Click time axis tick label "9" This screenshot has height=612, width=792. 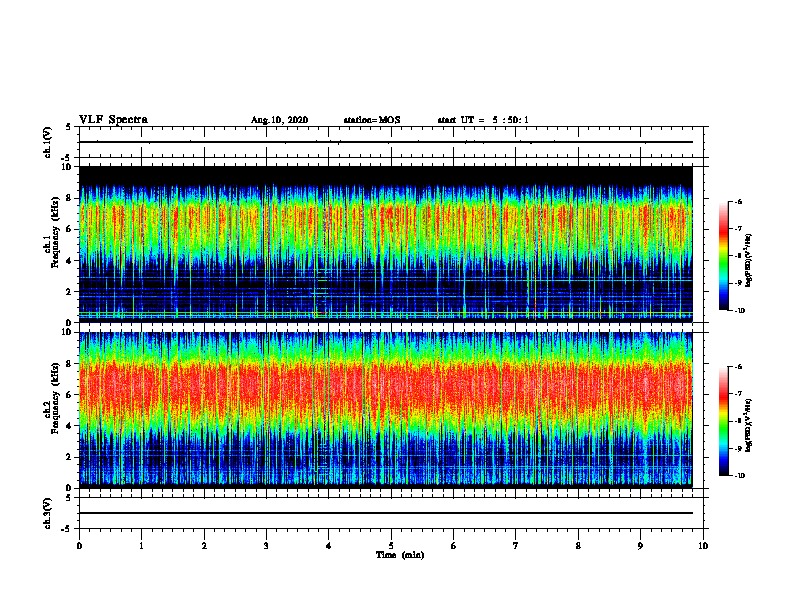(640, 546)
